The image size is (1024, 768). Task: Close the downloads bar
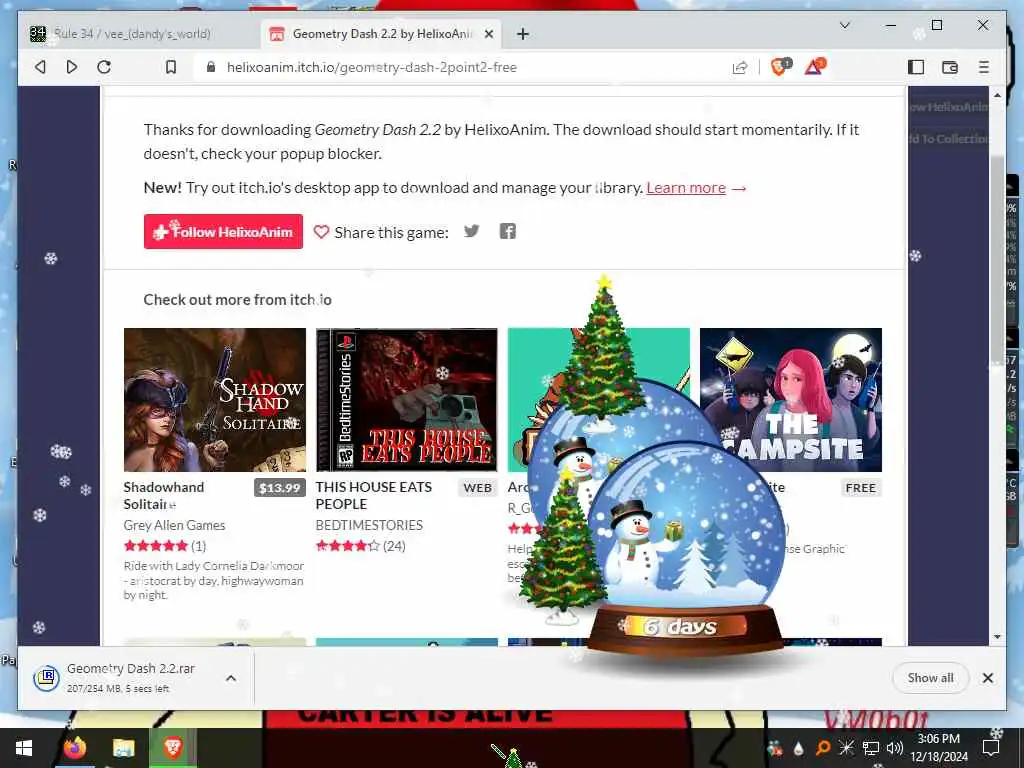987,678
